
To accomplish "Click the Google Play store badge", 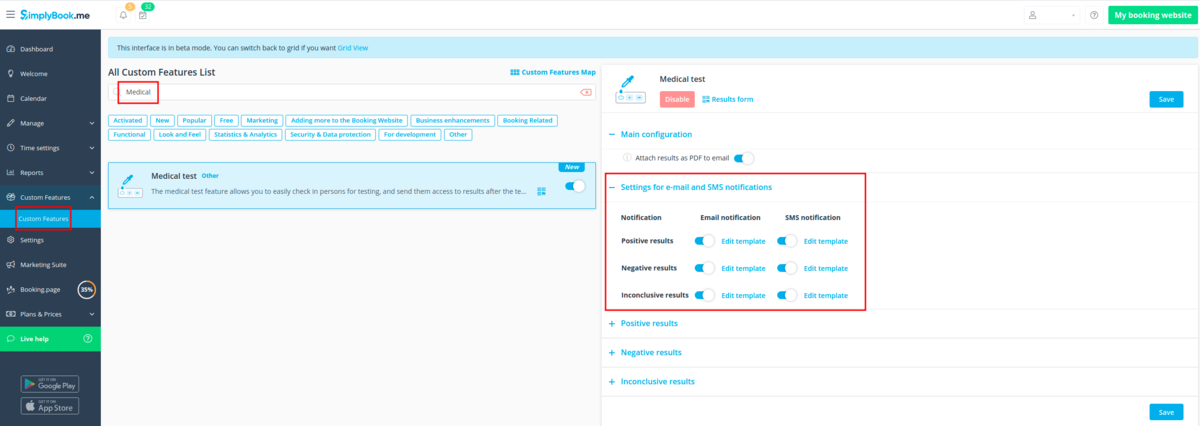I will [50, 384].
